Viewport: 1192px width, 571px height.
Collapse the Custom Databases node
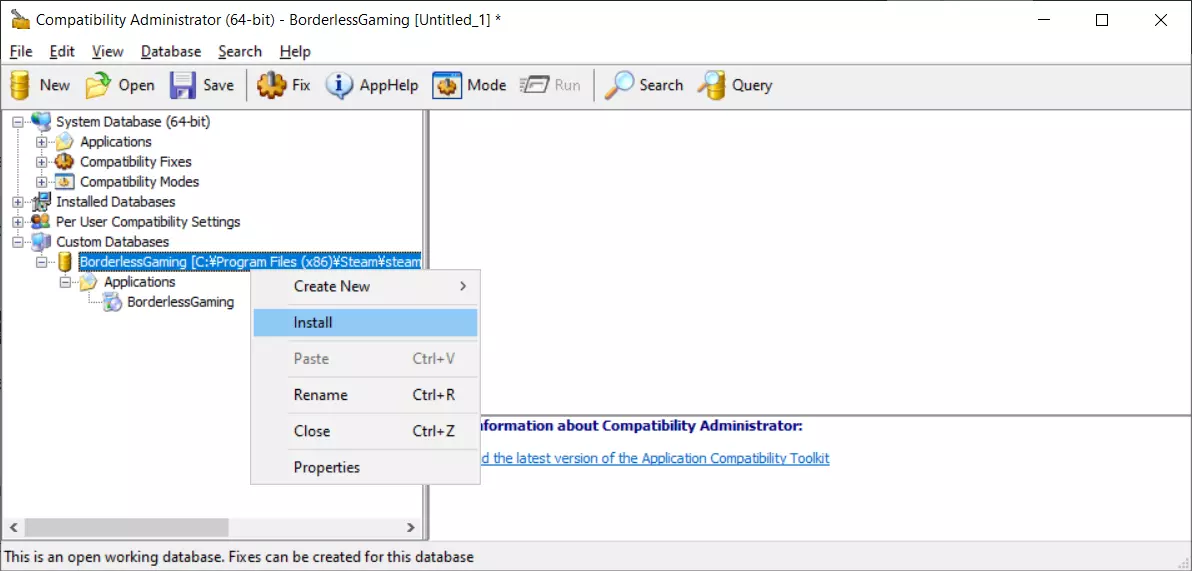pos(17,243)
